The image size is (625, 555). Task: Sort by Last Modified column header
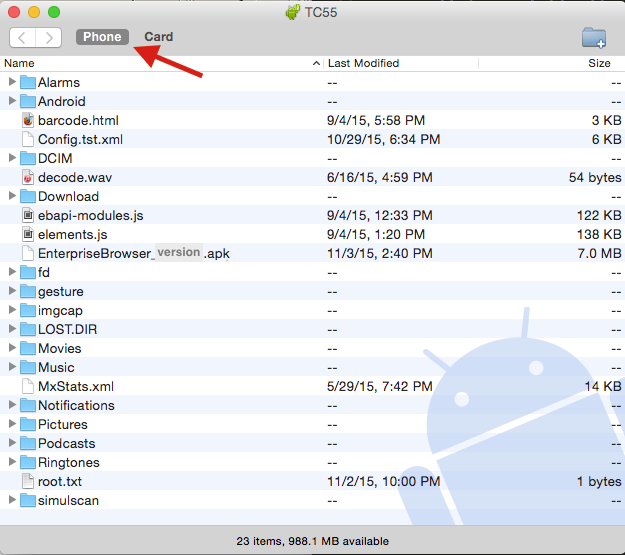pyautogui.click(x=400, y=63)
